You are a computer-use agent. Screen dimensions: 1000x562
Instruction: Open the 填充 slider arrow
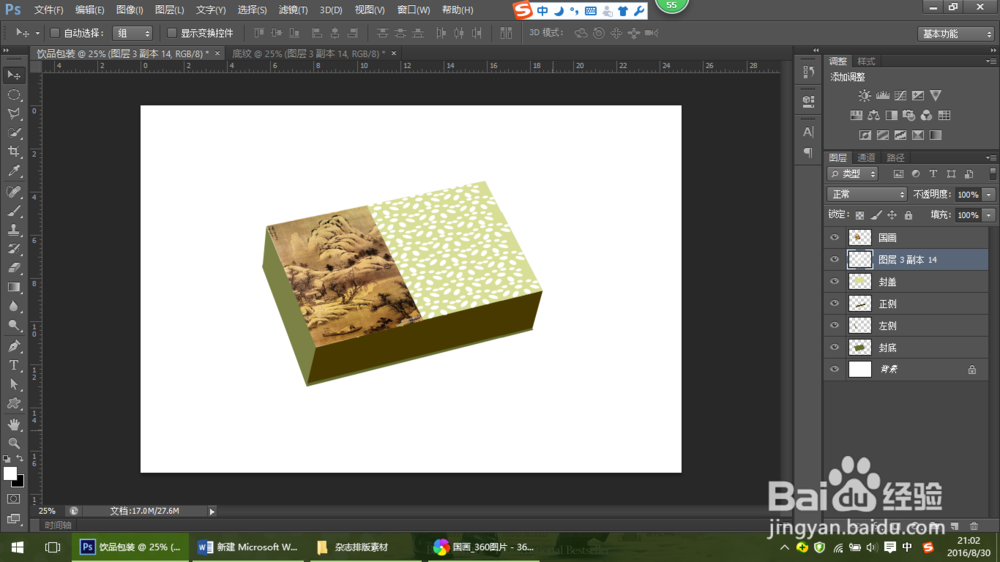(989, 215)
